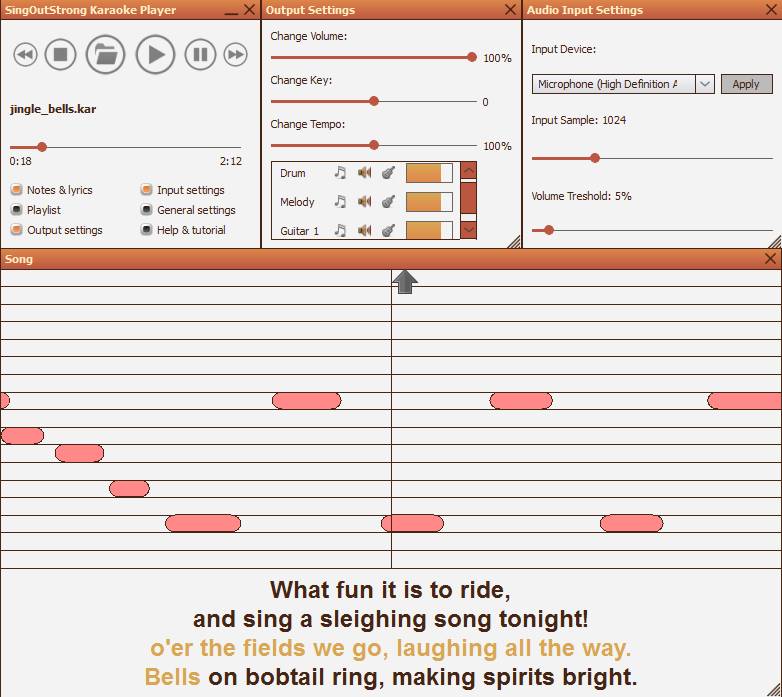Viewport: 782px width, 697px height.
Task: Click the highlighted lyric 'o'er the fields we go'
Action: [269, 648]
